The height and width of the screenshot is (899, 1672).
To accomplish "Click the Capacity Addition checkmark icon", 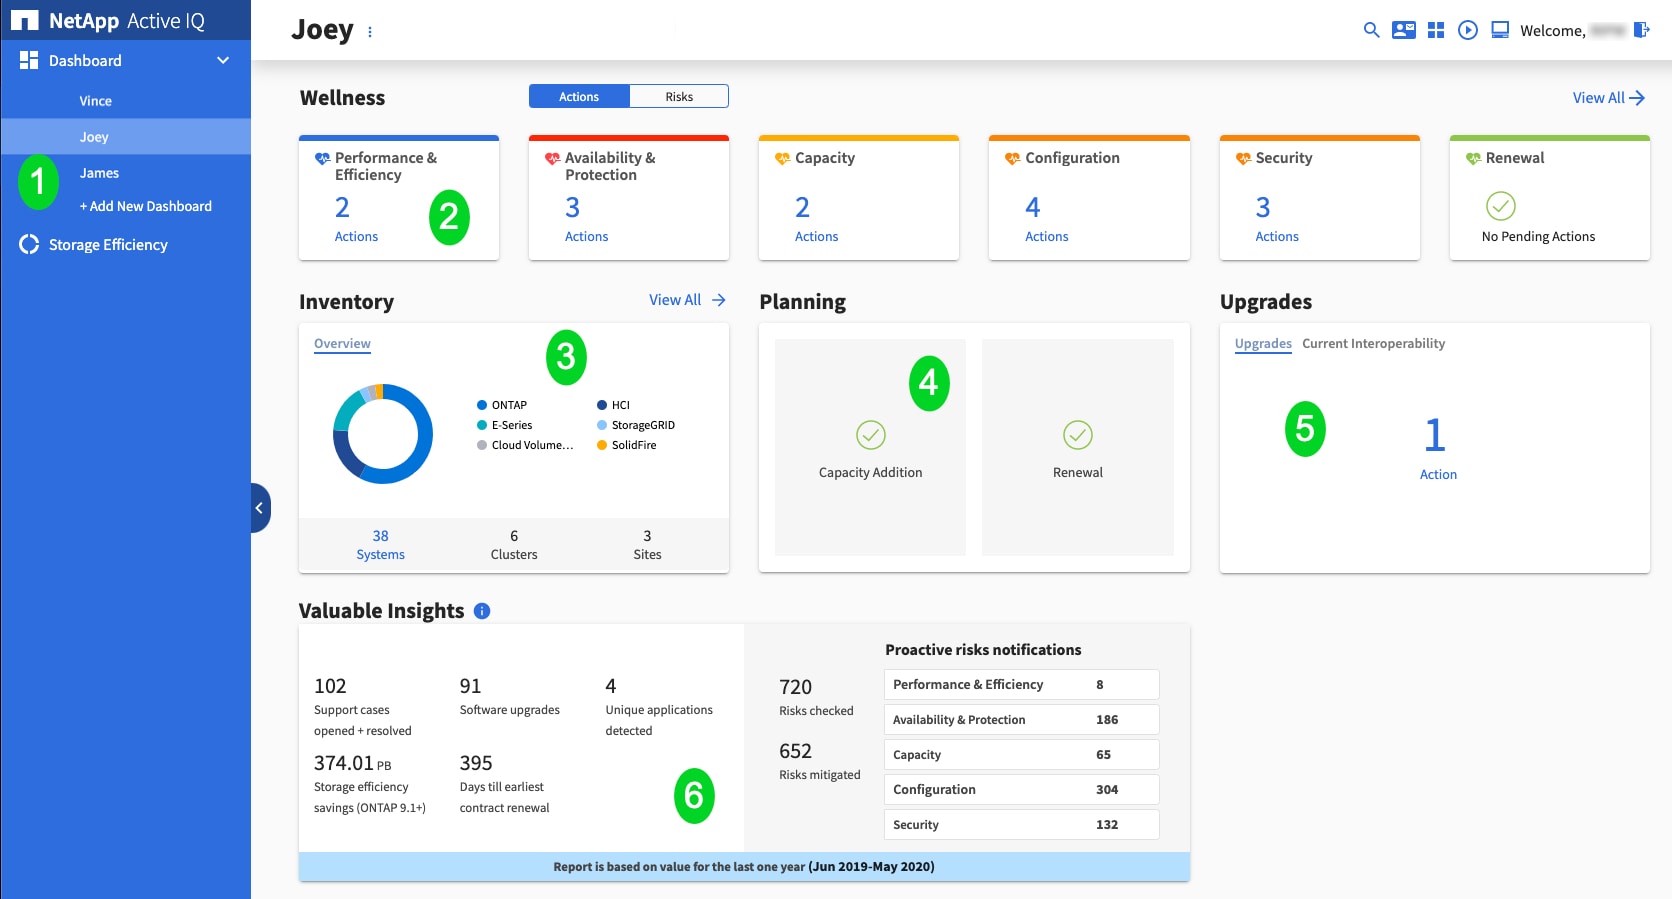I will [871, 435].
